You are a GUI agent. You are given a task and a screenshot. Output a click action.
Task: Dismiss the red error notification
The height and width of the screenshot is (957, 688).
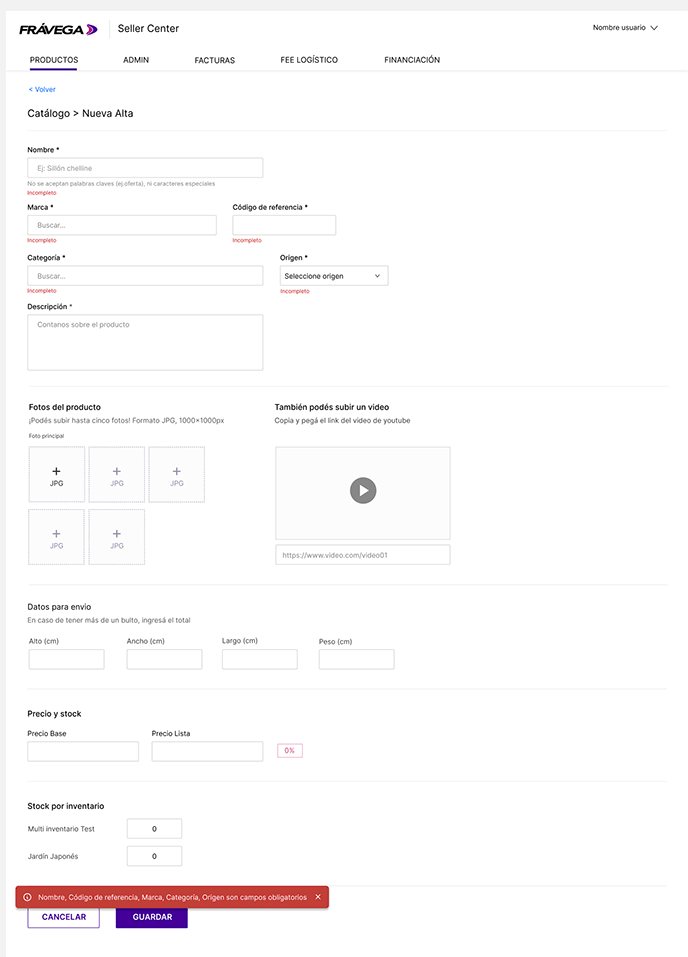[x=318, y=897]
